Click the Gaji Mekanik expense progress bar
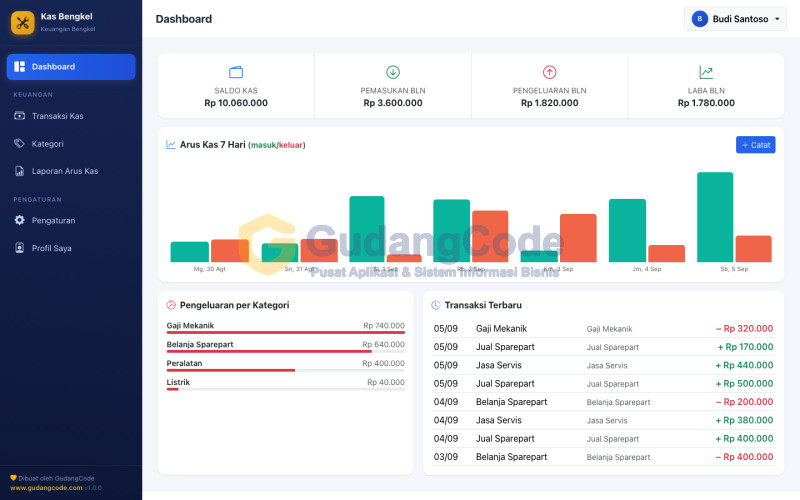This screenshot has height=500, width=800. pyautogui.click(x=286, y=333)
